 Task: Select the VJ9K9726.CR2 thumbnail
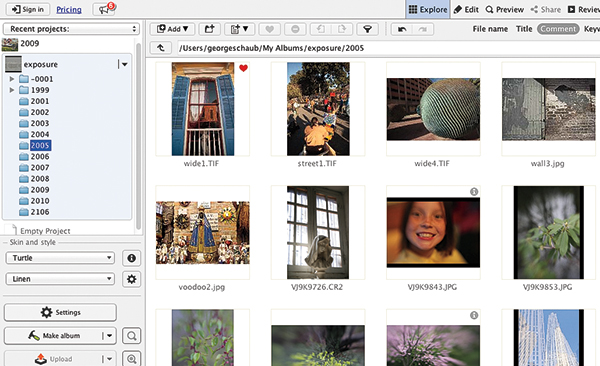point(318,233)
